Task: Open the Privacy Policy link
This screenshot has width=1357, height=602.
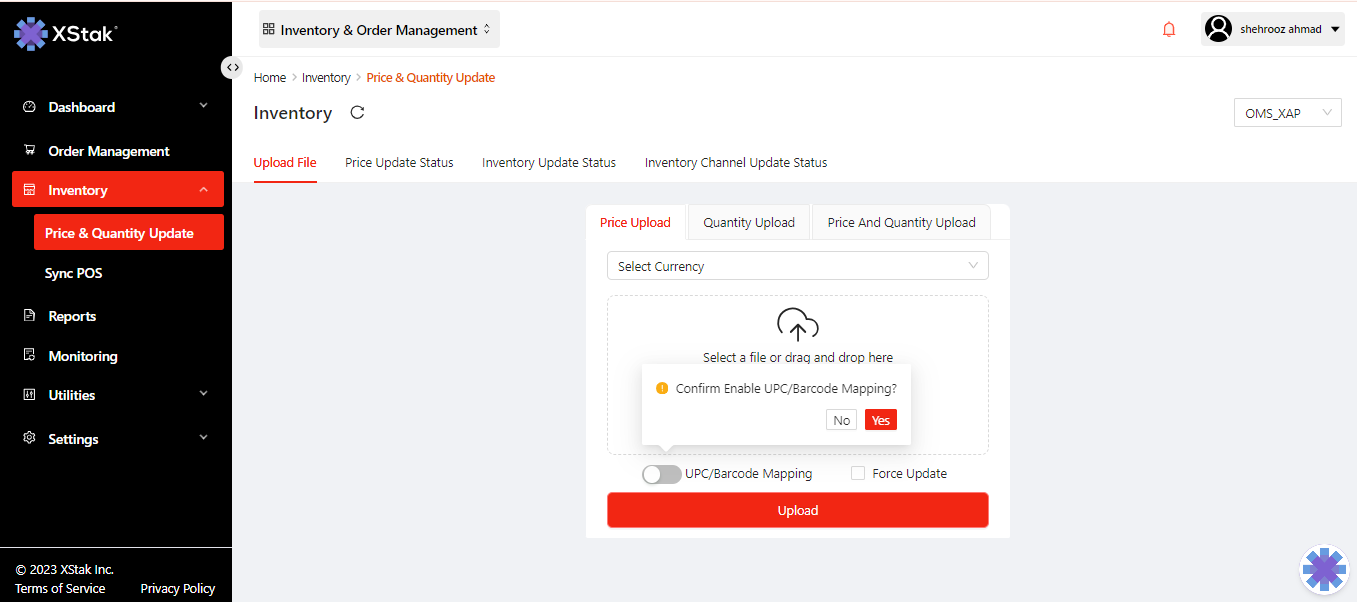Action: tap(177, 588)
